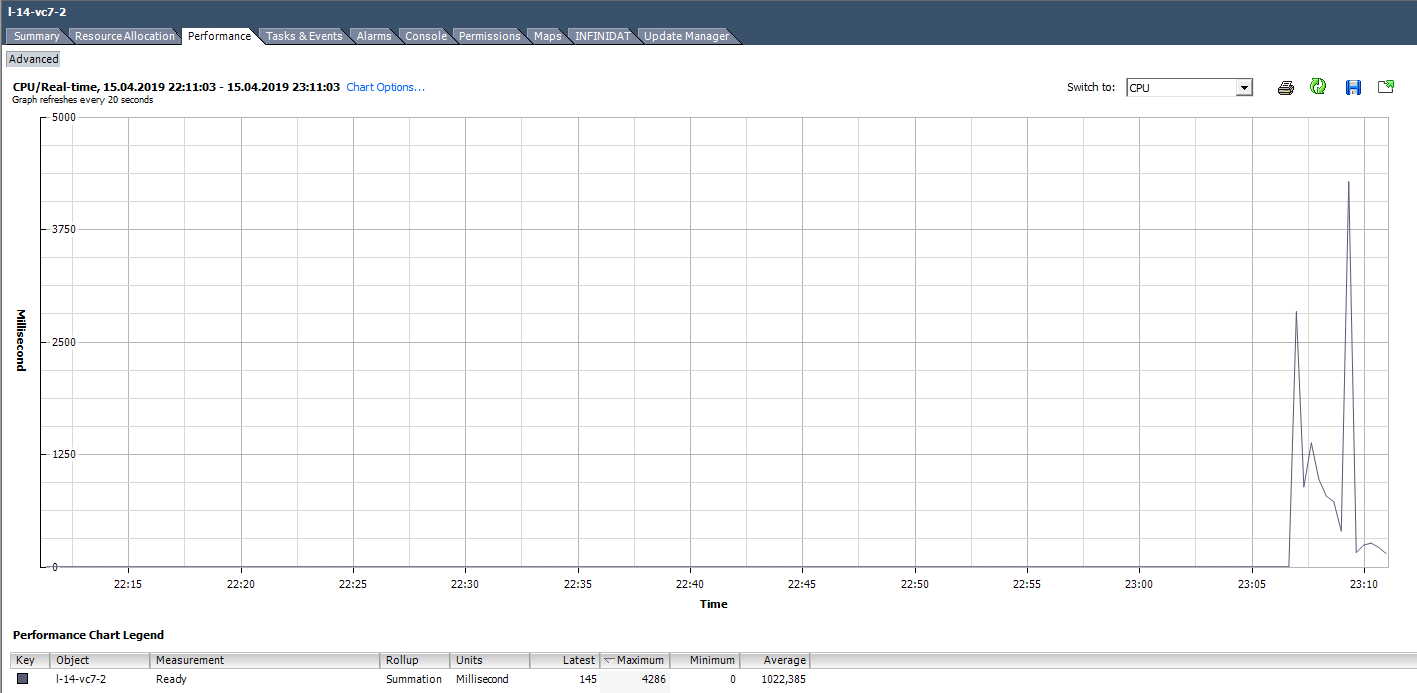1417x693 pixels.
Task: Sort the legend by the Maximum column
Action: click(x=640, y=660)
